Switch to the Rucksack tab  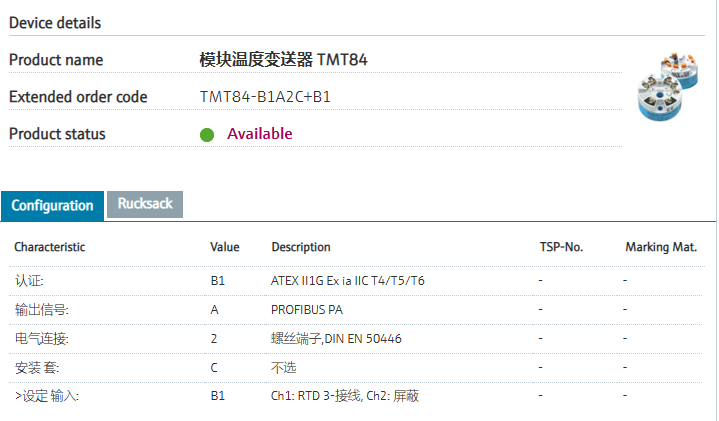(x=145, y=204)
